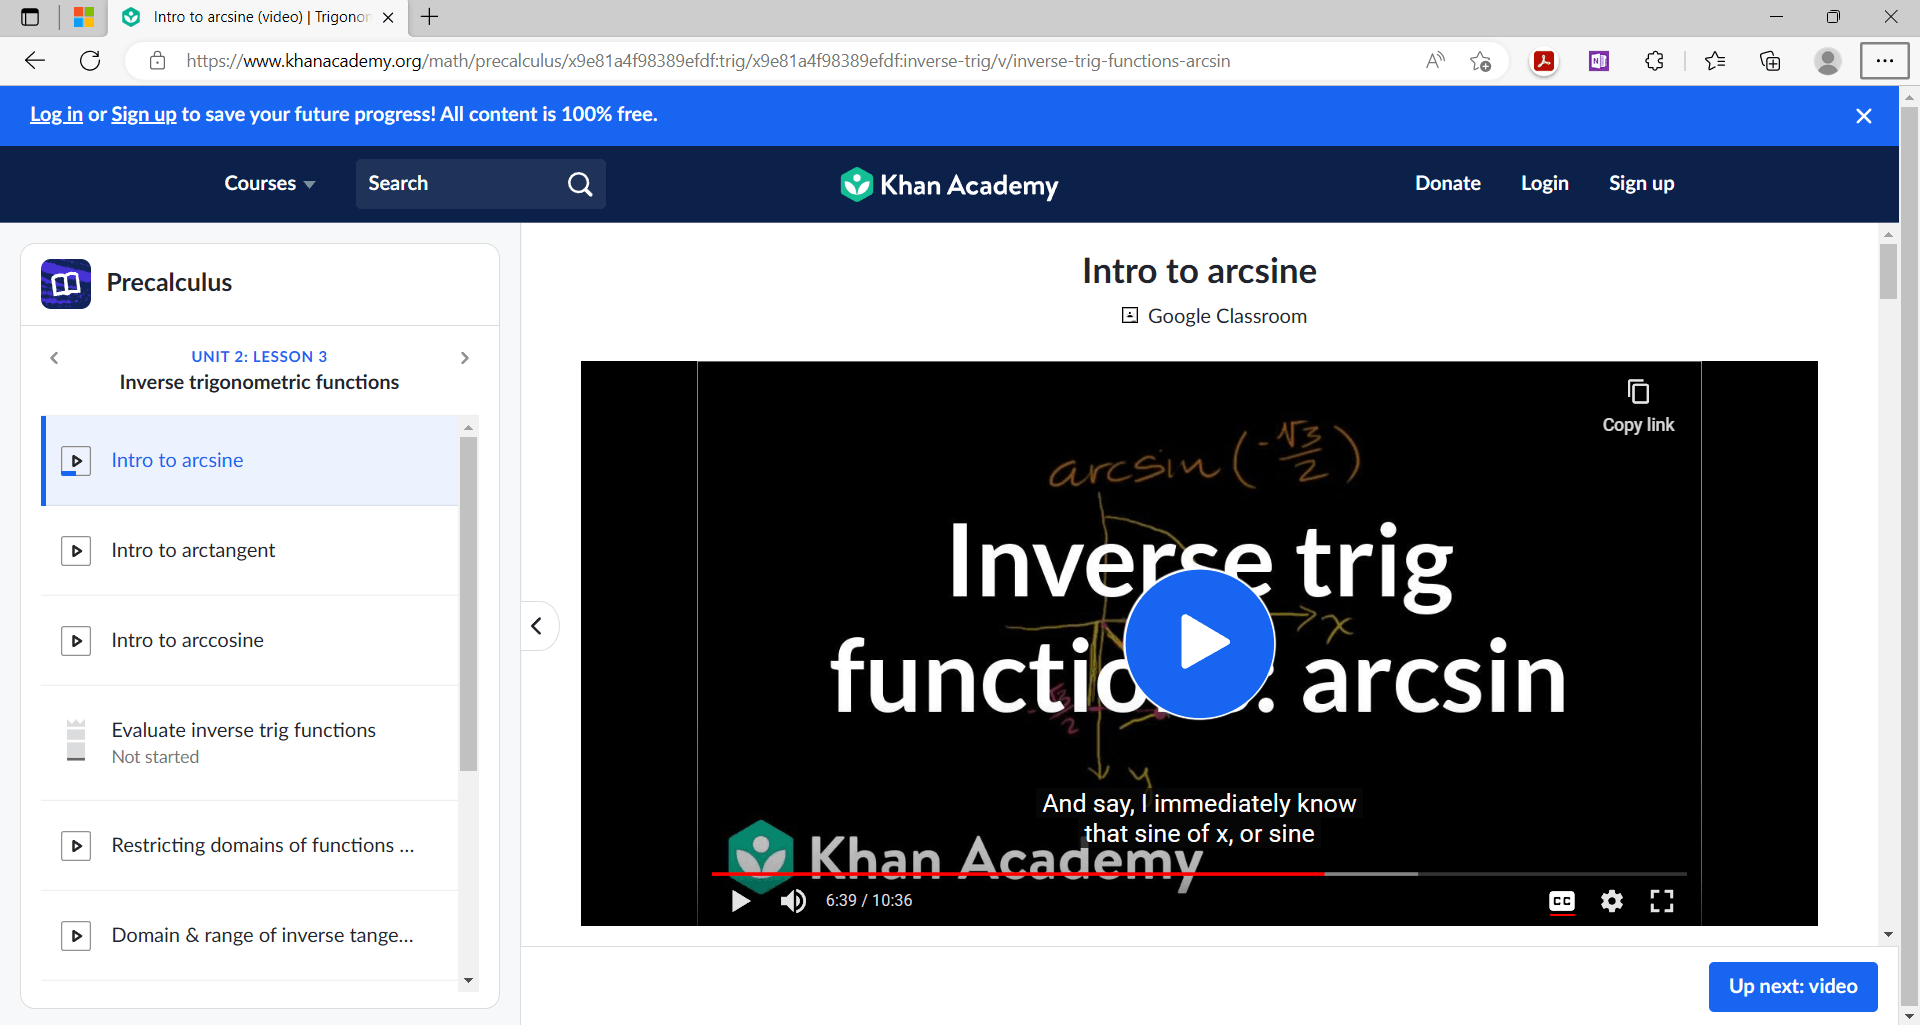Image resolution: width=1920 pixels, height=1025 pixels.
Task: Click the Sign up link in blue banner
Action: coord(144,114)
